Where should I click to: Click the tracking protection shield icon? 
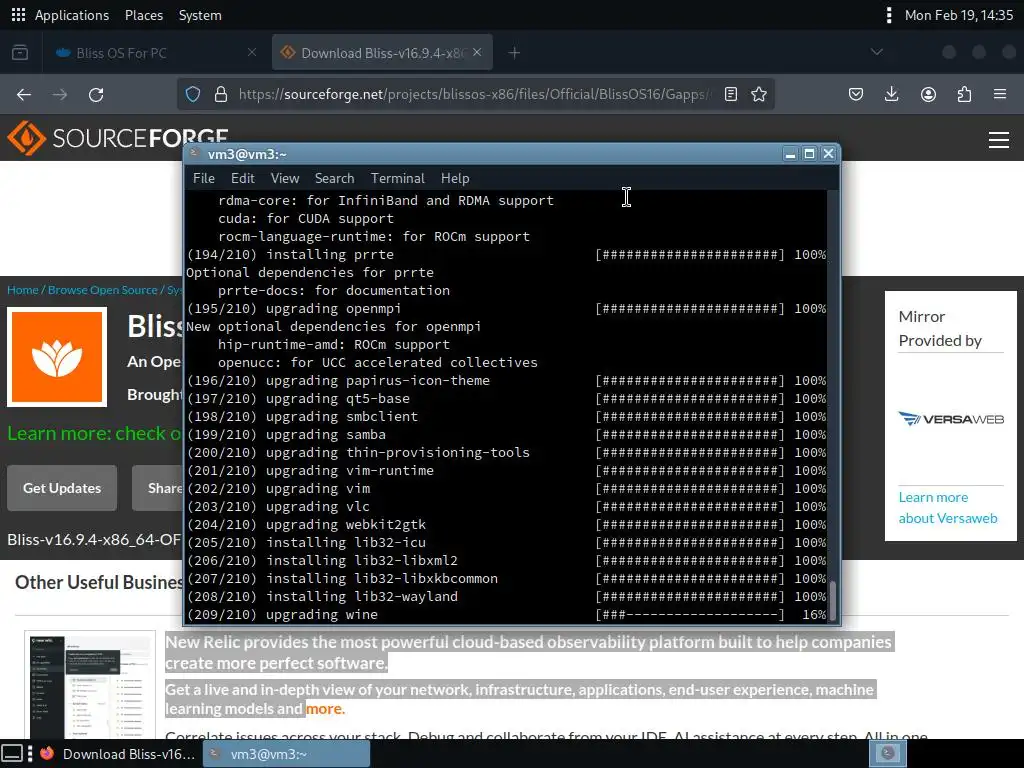(x=193, y=95)
